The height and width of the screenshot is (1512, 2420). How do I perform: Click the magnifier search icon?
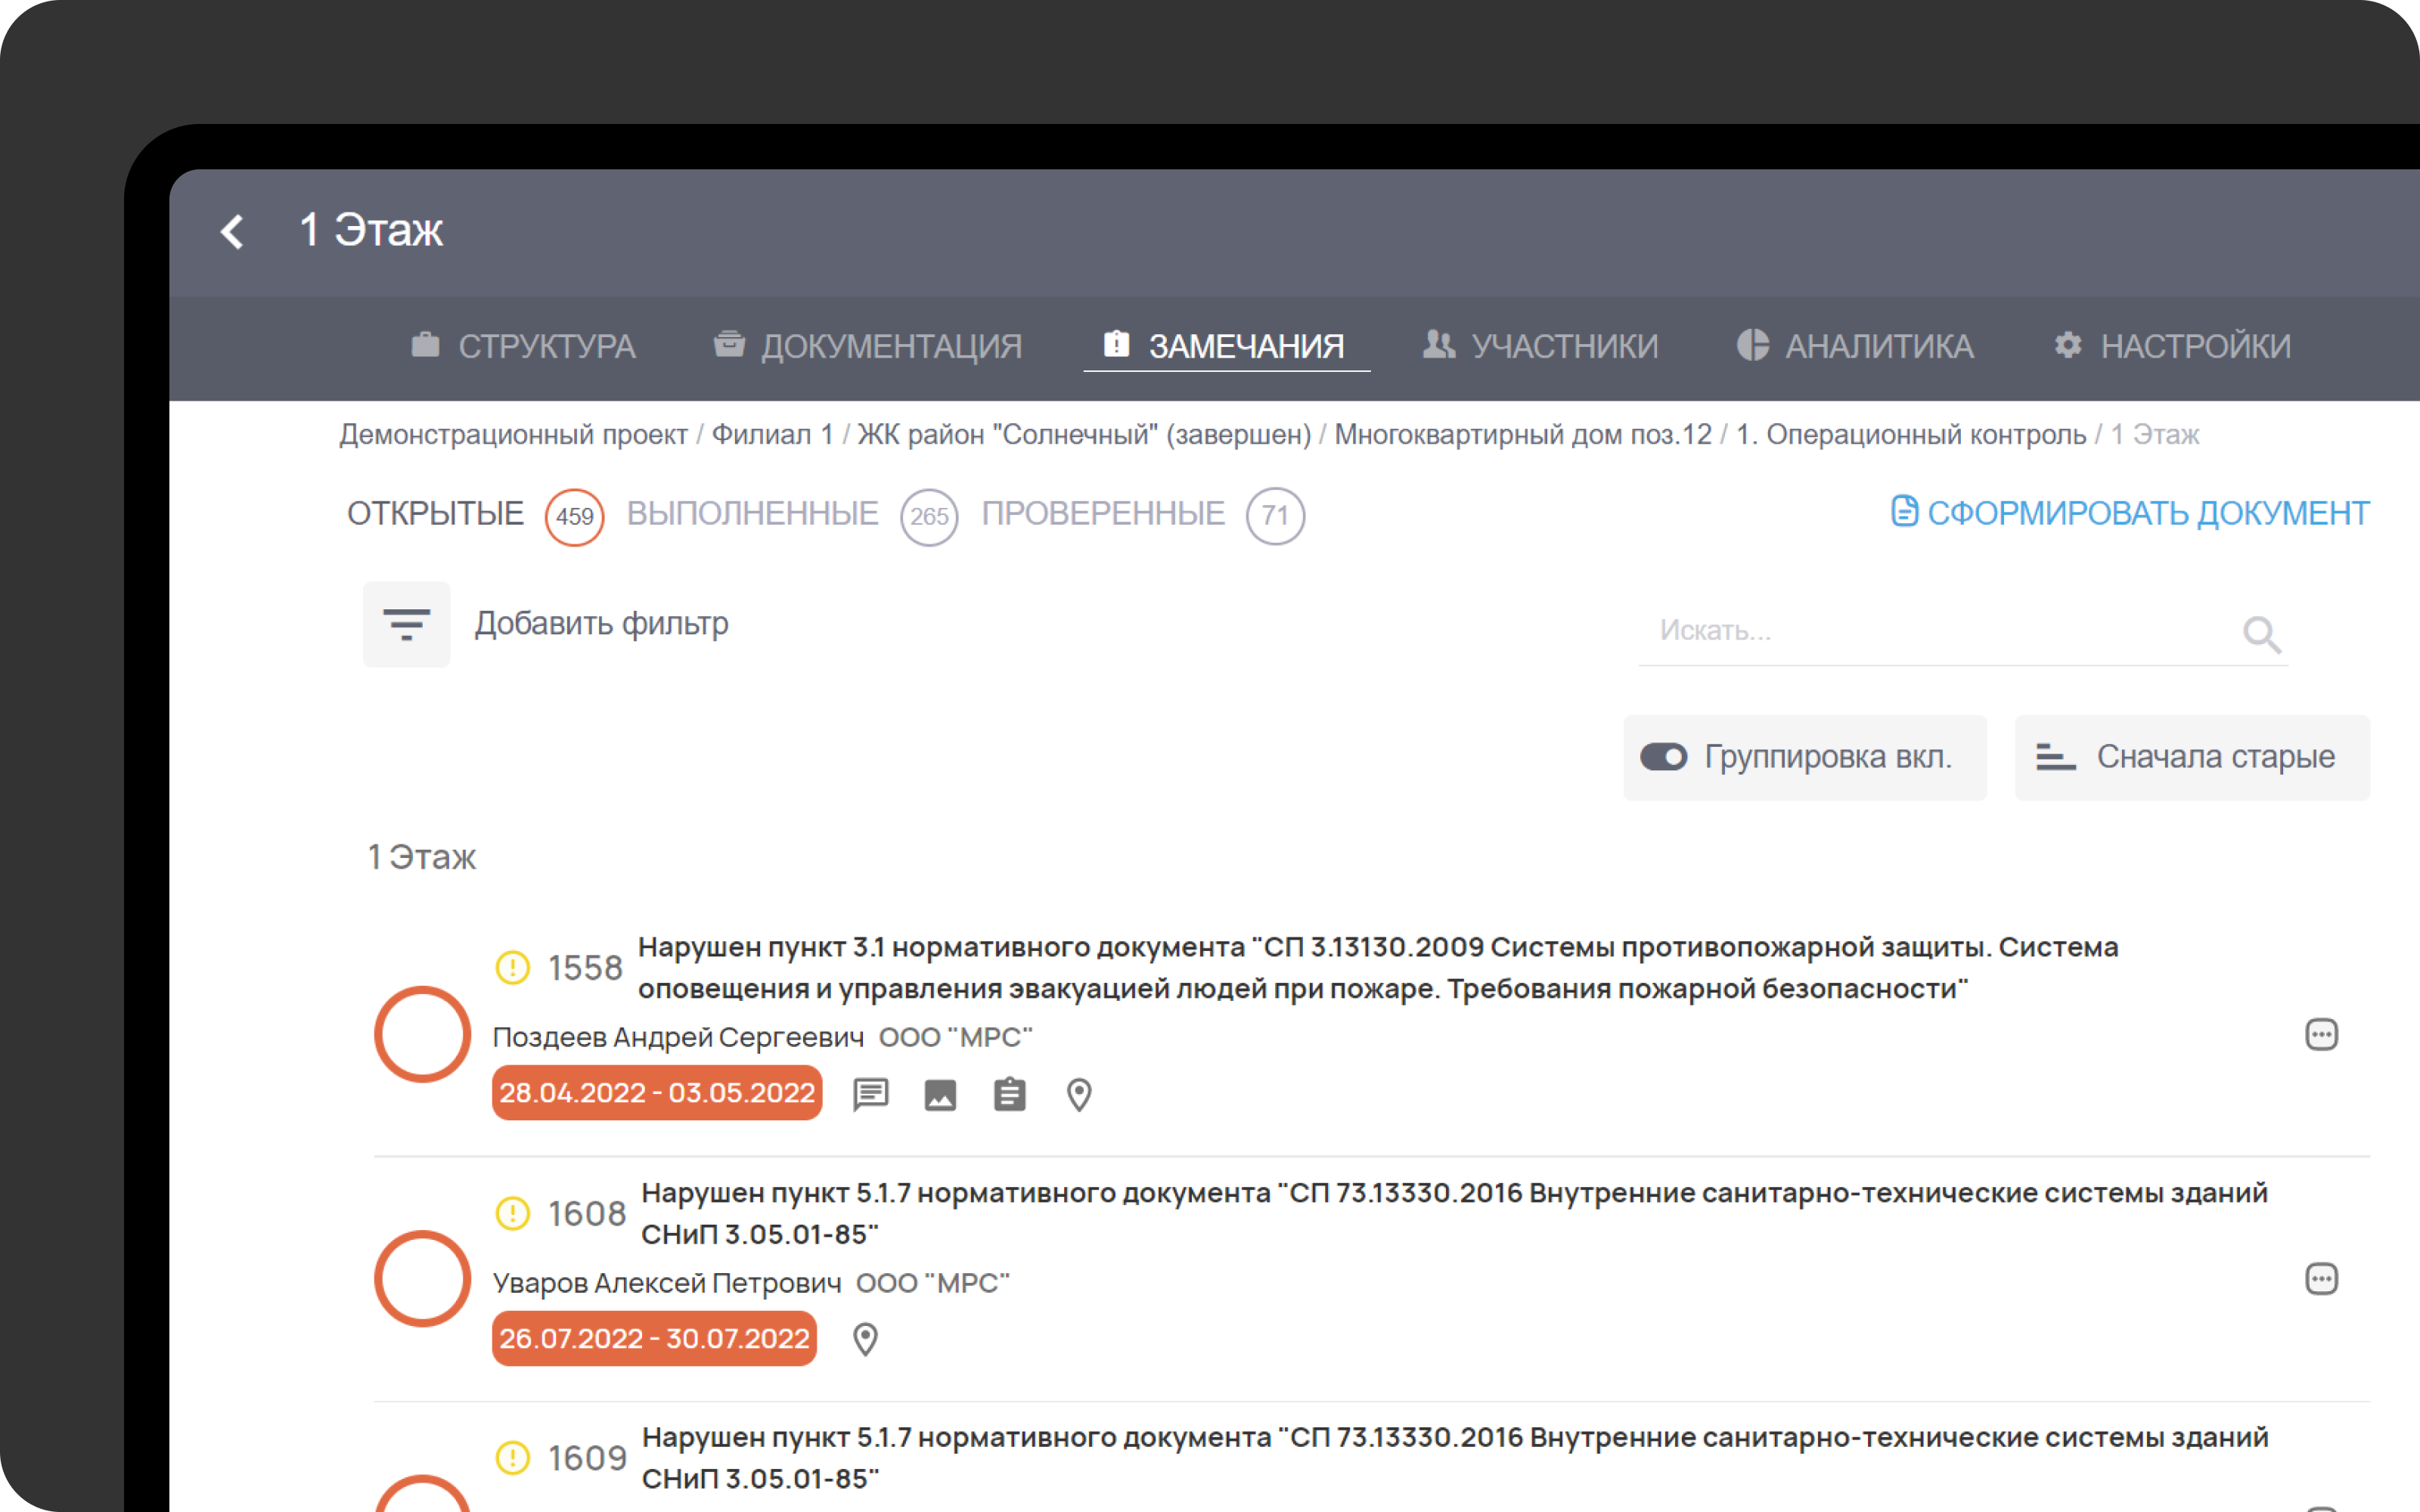(x=2262, y=634)
